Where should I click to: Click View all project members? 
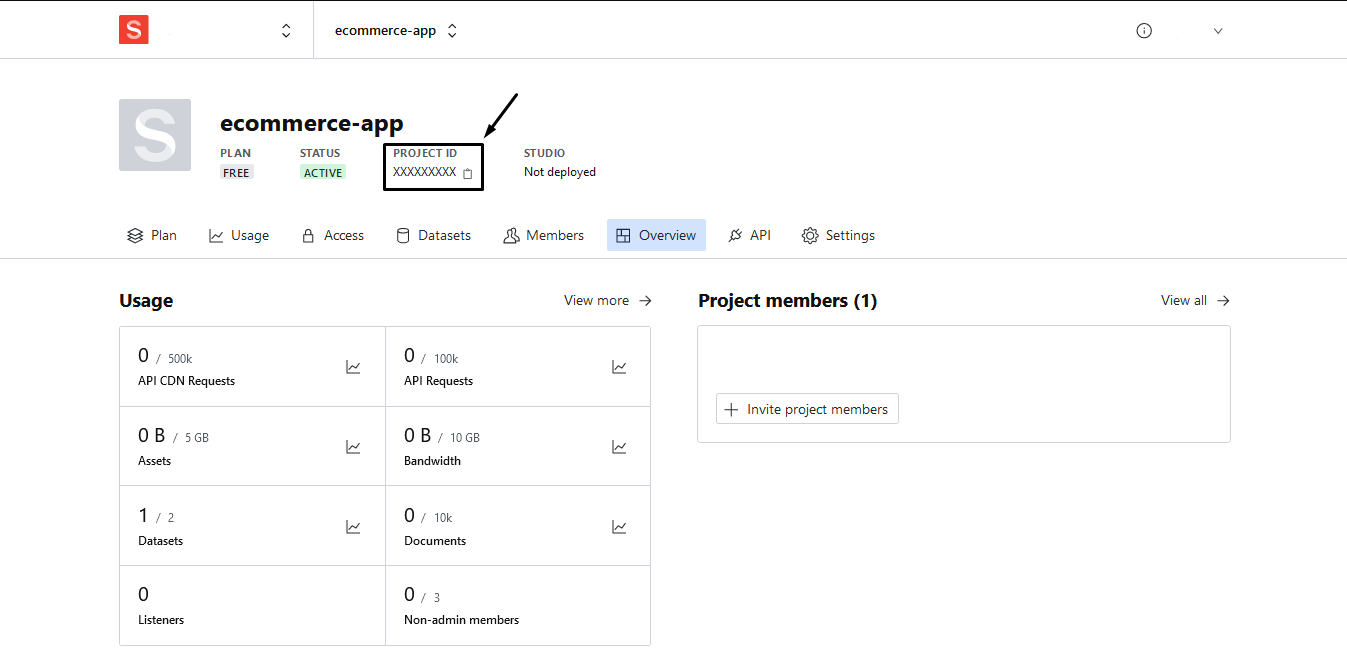tap(1195, 300)
